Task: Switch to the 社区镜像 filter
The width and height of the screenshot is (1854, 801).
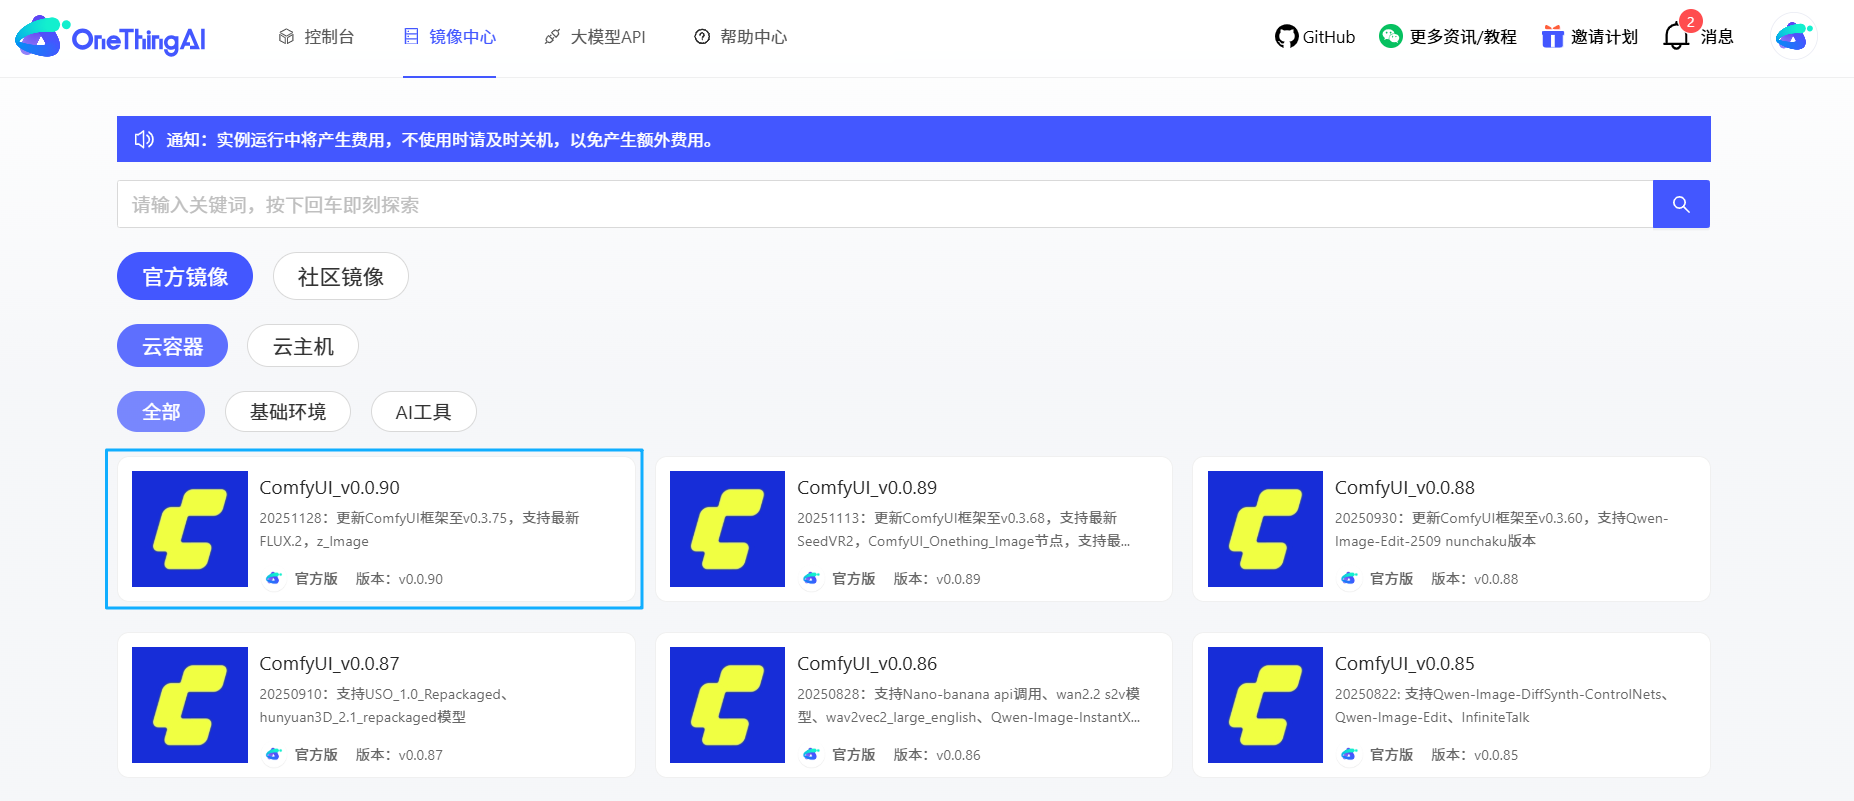Action: tap(340, 277)
